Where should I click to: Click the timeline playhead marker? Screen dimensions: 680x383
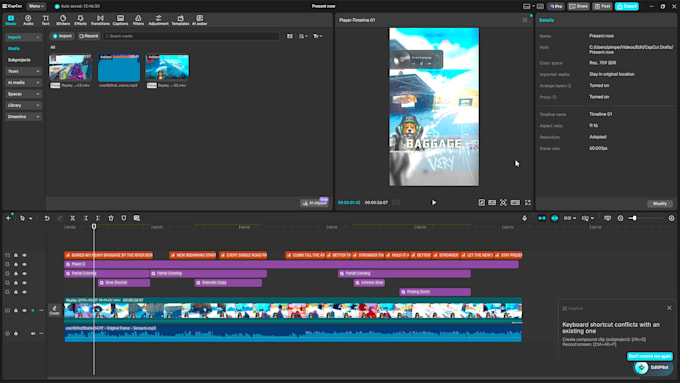pos(94,226)
